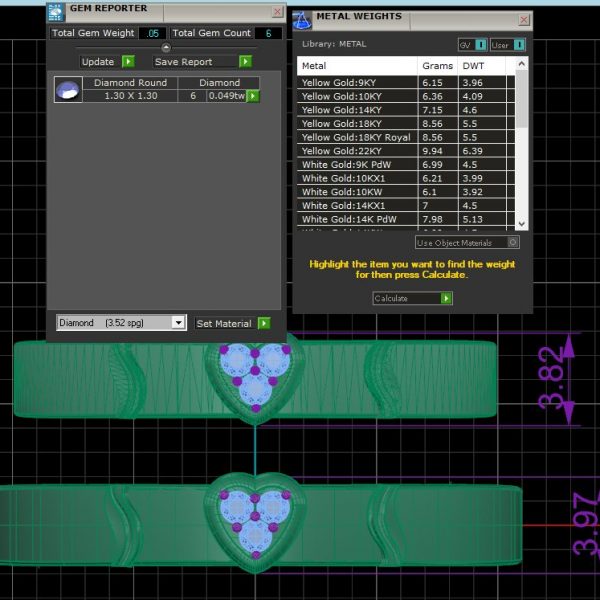
Task: Click the Save Report button
Action: click(202, 62)
